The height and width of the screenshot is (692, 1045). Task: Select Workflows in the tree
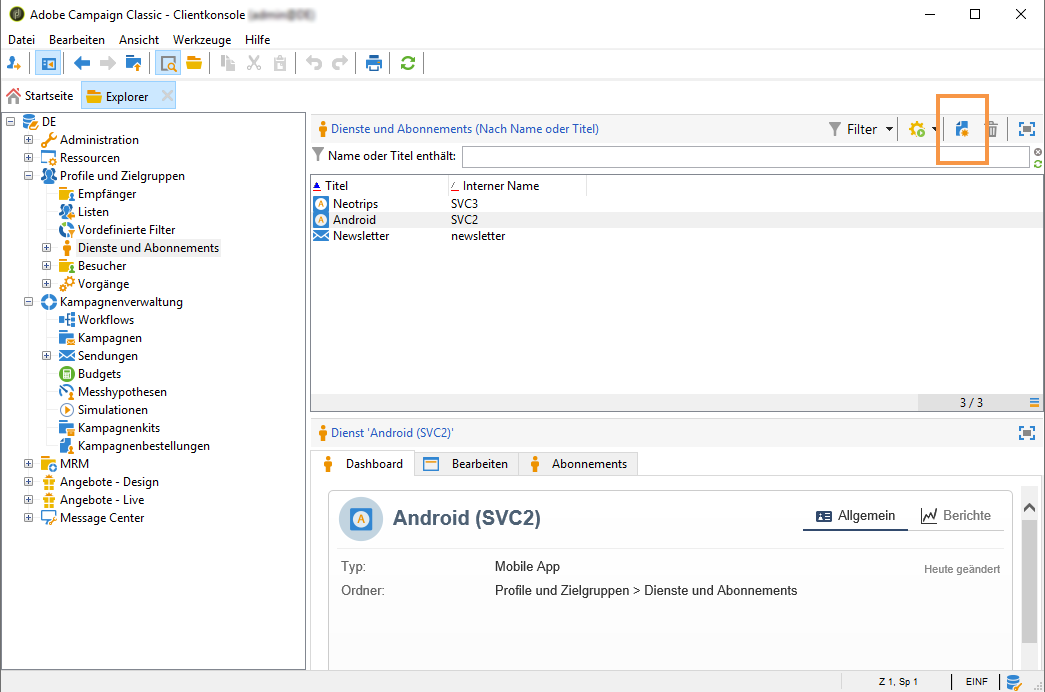pyautogui.click(x=106, y=319)
